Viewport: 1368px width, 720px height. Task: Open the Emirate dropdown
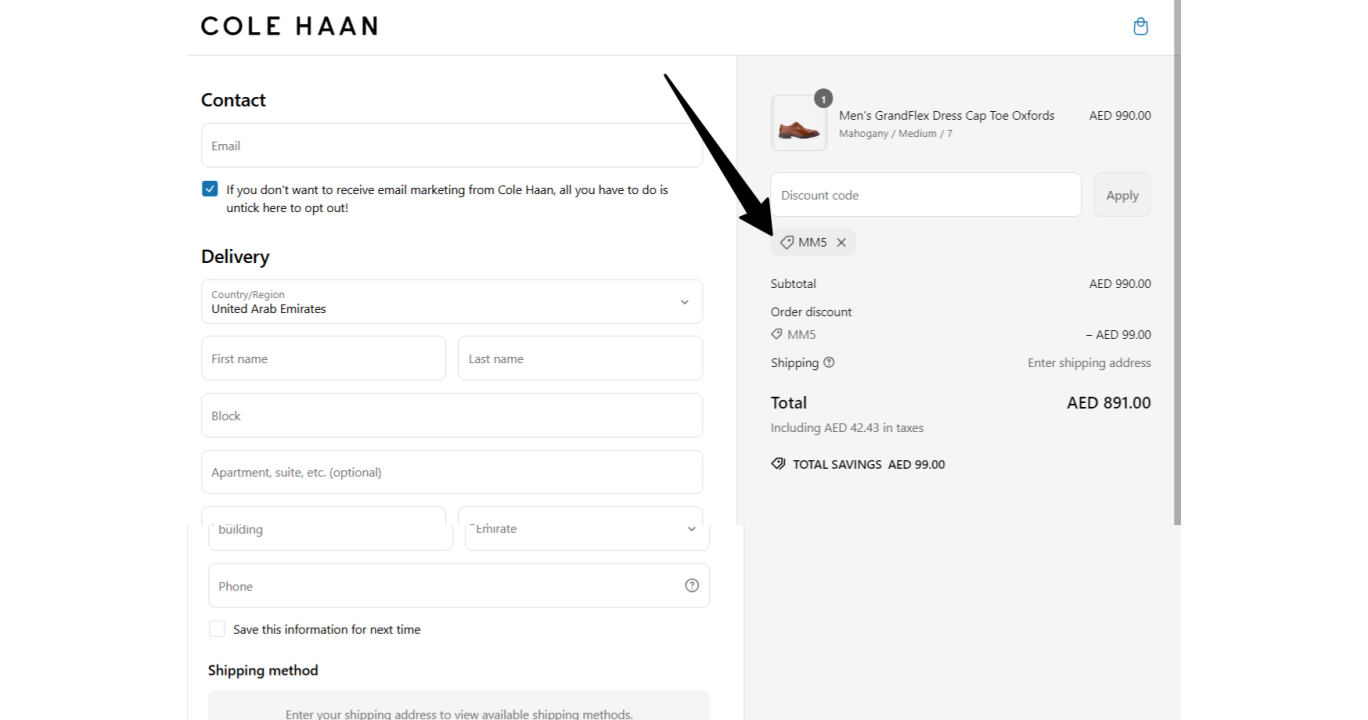click(587, 529)
